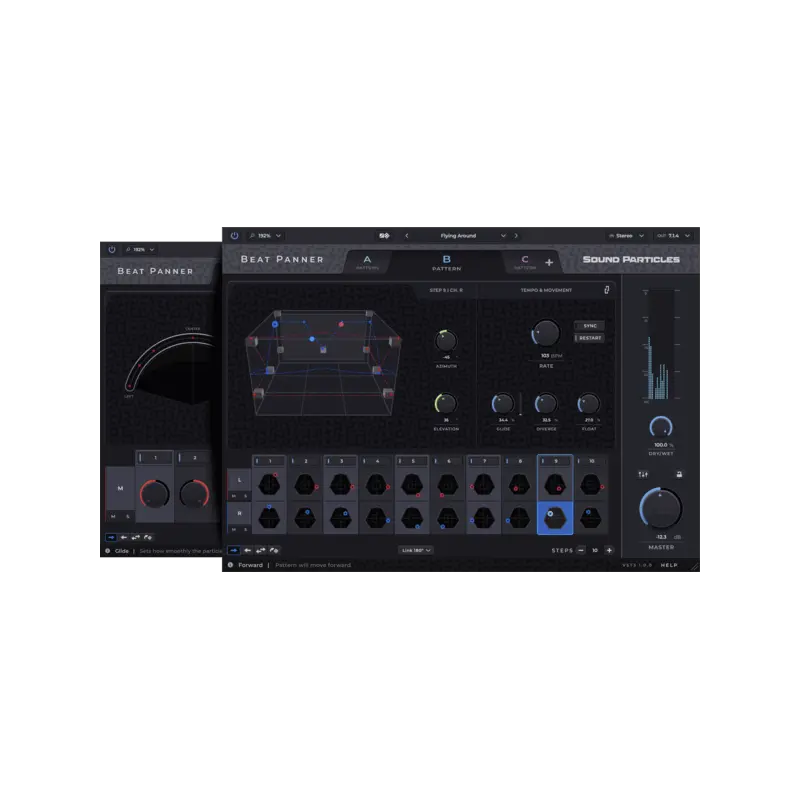Open the Tempo & Movement section tab

546,290
